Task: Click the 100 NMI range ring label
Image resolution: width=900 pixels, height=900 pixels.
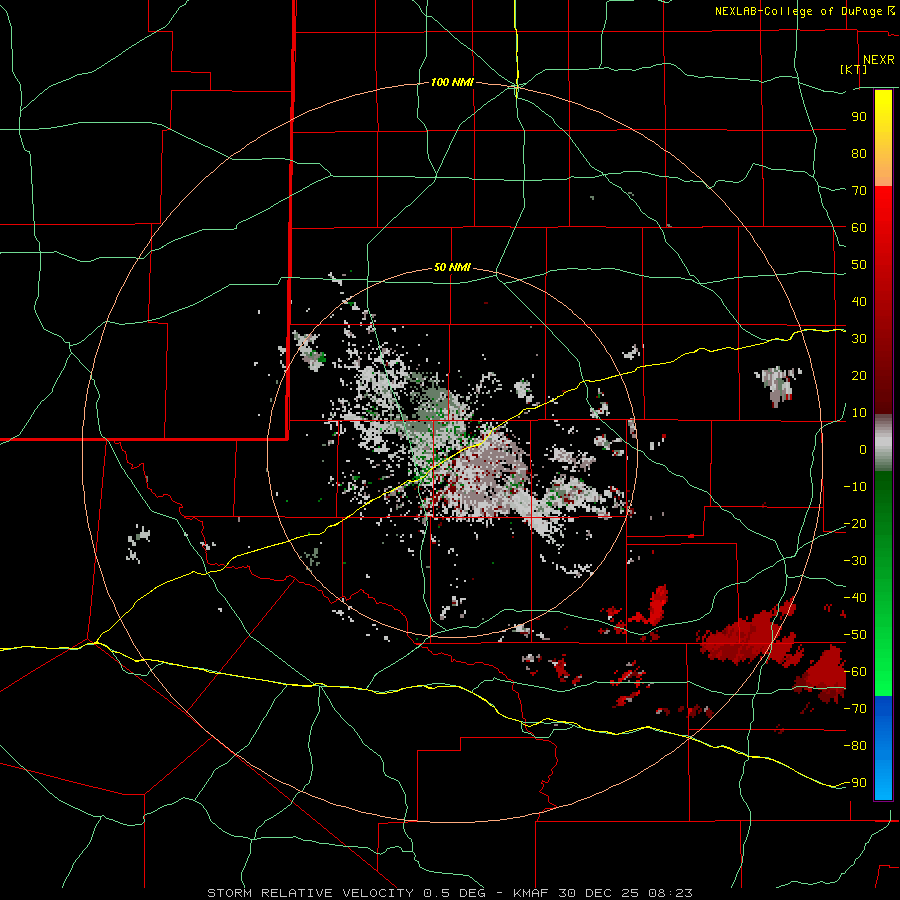Action: (452, 82)
